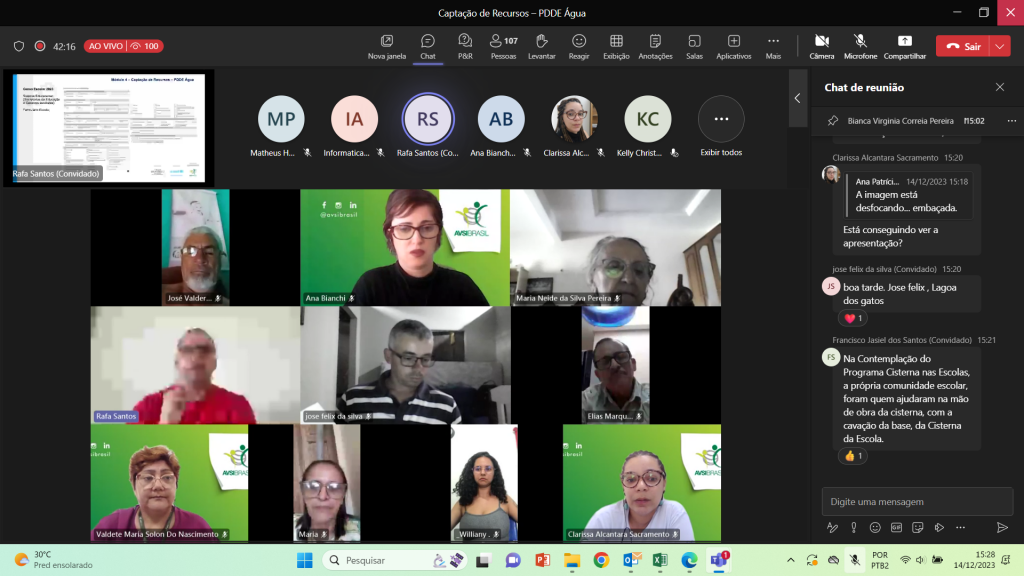1024x576 pixels.
Task: Click the shield privacy icon
Action: pyautogui.click(x=19, y=46)
